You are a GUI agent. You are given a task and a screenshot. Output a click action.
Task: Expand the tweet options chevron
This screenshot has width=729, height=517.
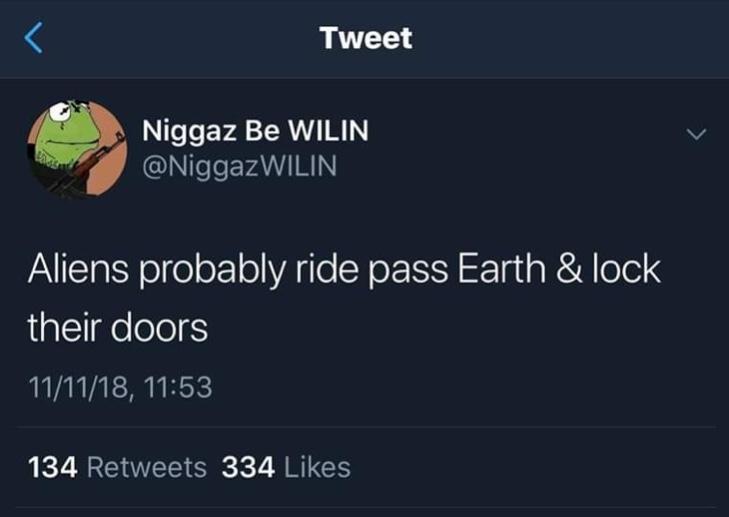(696, 134)
